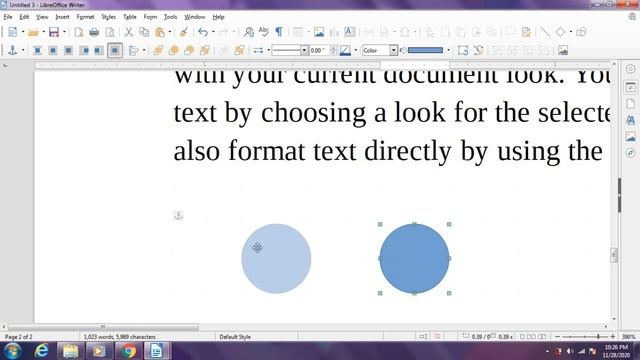Click 'Page 2 of 2' in status bar

(x=18, y=337)
